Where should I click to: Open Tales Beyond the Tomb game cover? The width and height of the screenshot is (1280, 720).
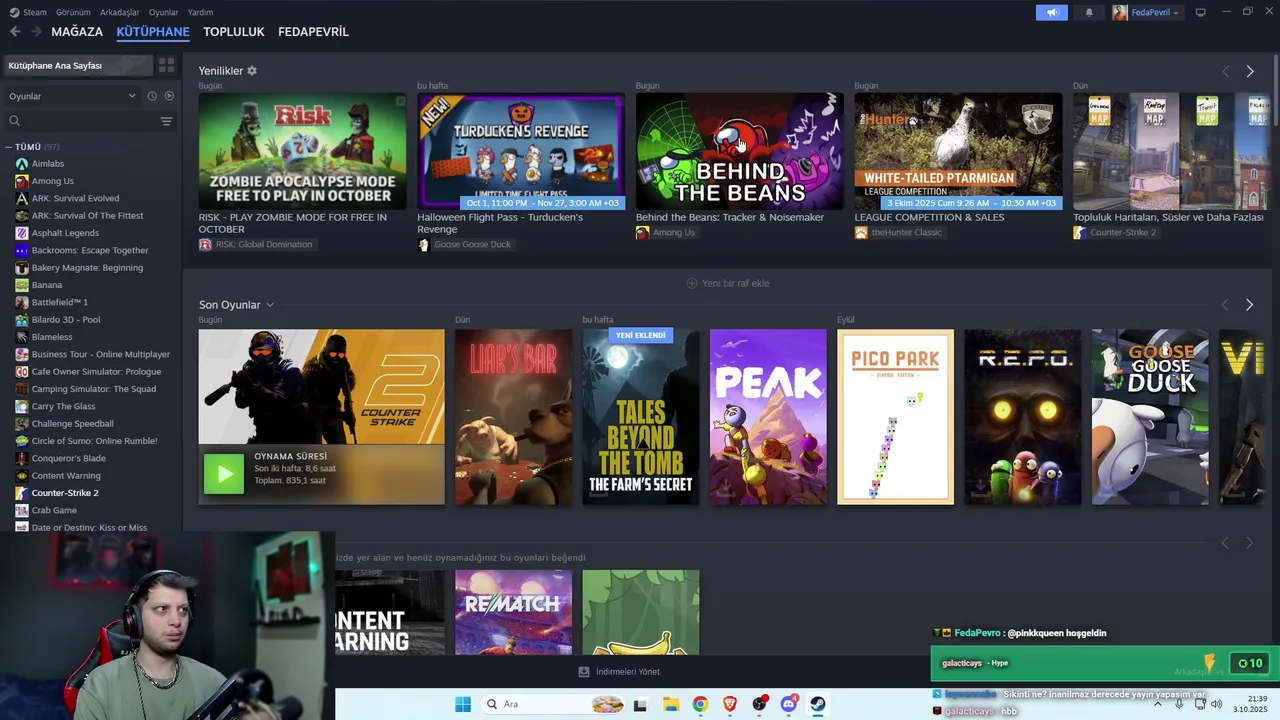[x=641, y=417]
